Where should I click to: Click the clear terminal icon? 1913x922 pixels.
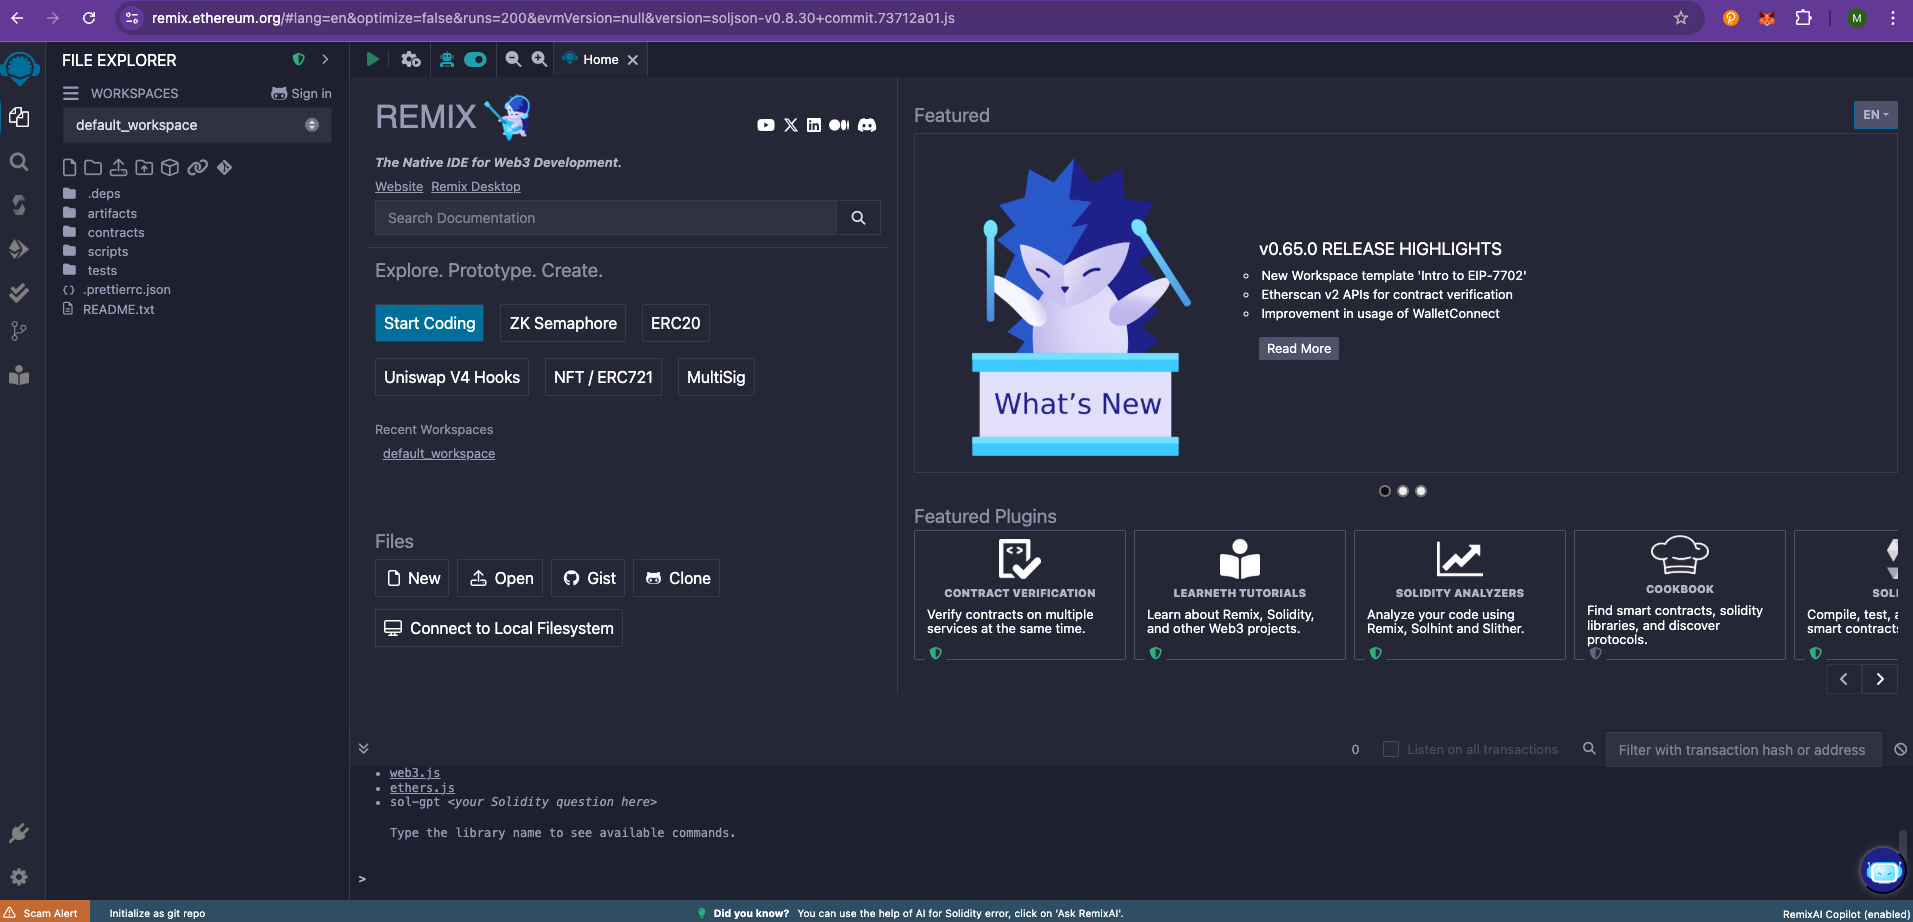pos(1900,749)
